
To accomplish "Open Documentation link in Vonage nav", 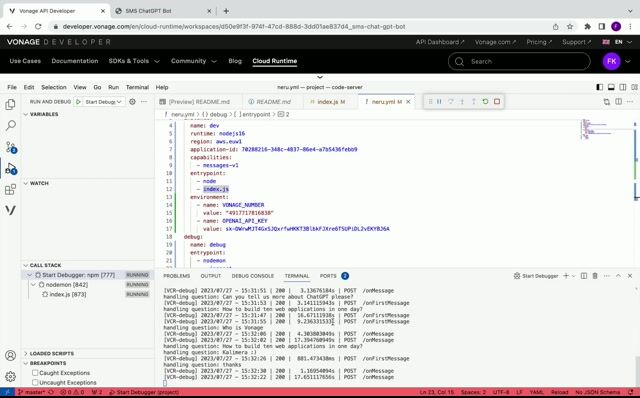I will click(x=75, y=61).
